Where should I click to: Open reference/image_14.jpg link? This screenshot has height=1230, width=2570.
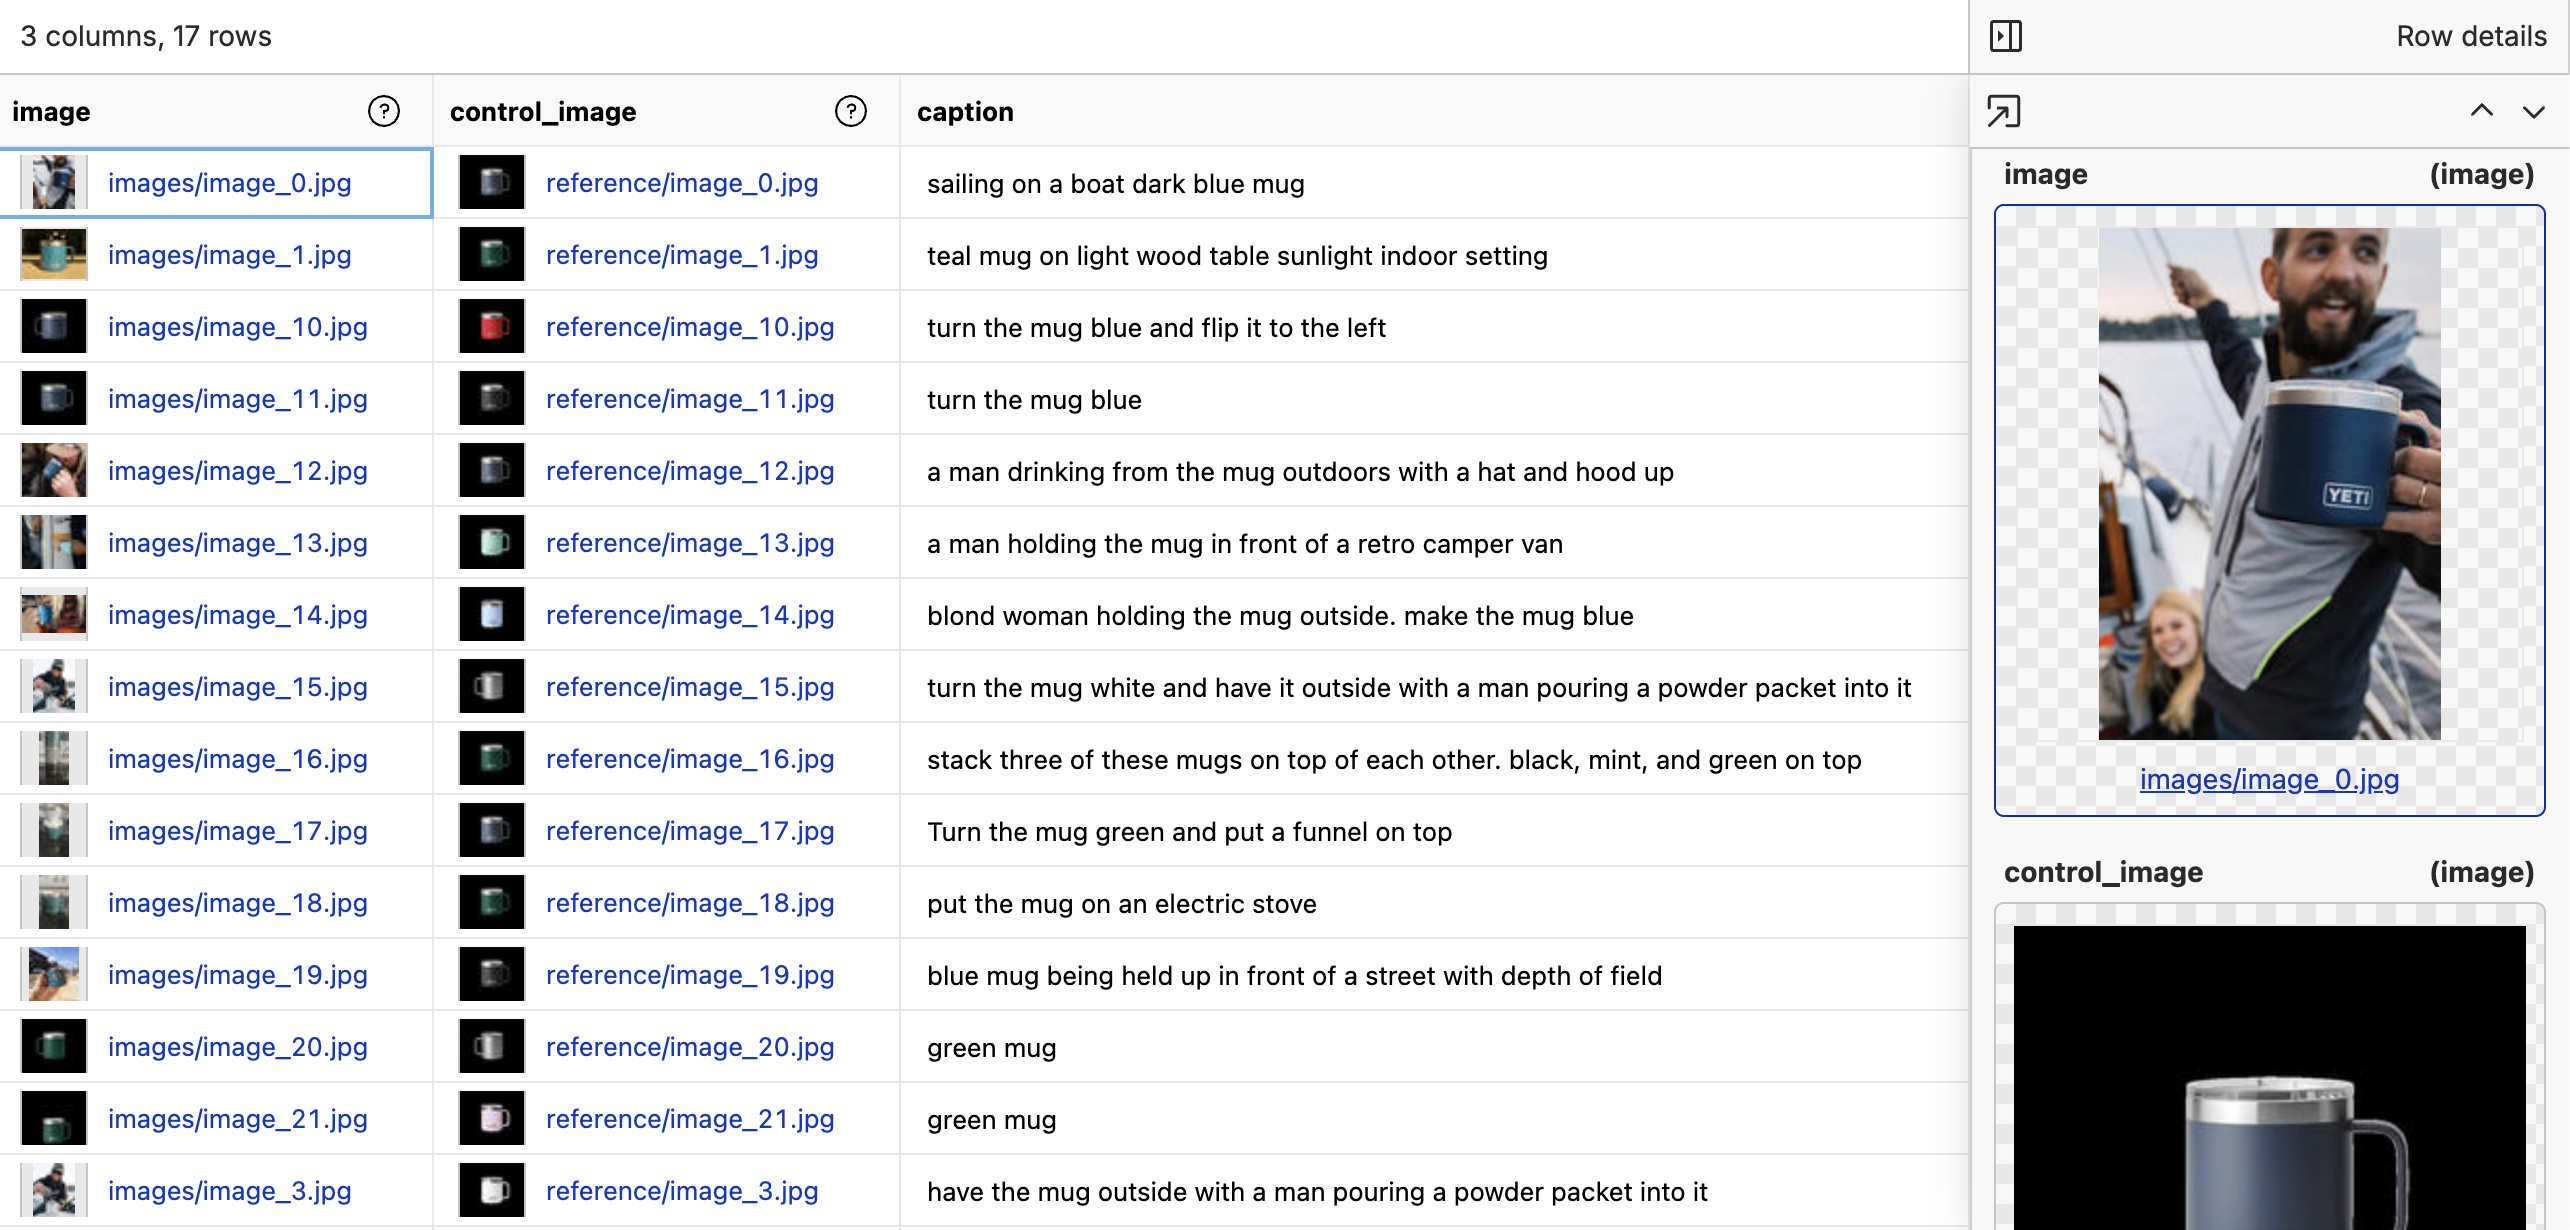point(689,615)
